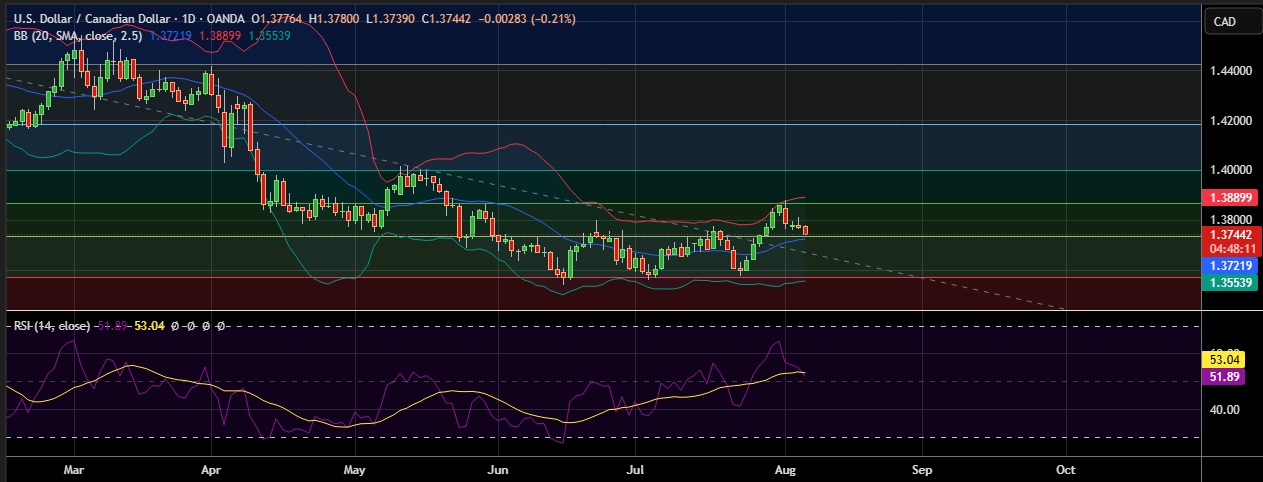Click the 1.40000 price scale value
The height and width of the screenshot is (482, 1263).
1229,171
